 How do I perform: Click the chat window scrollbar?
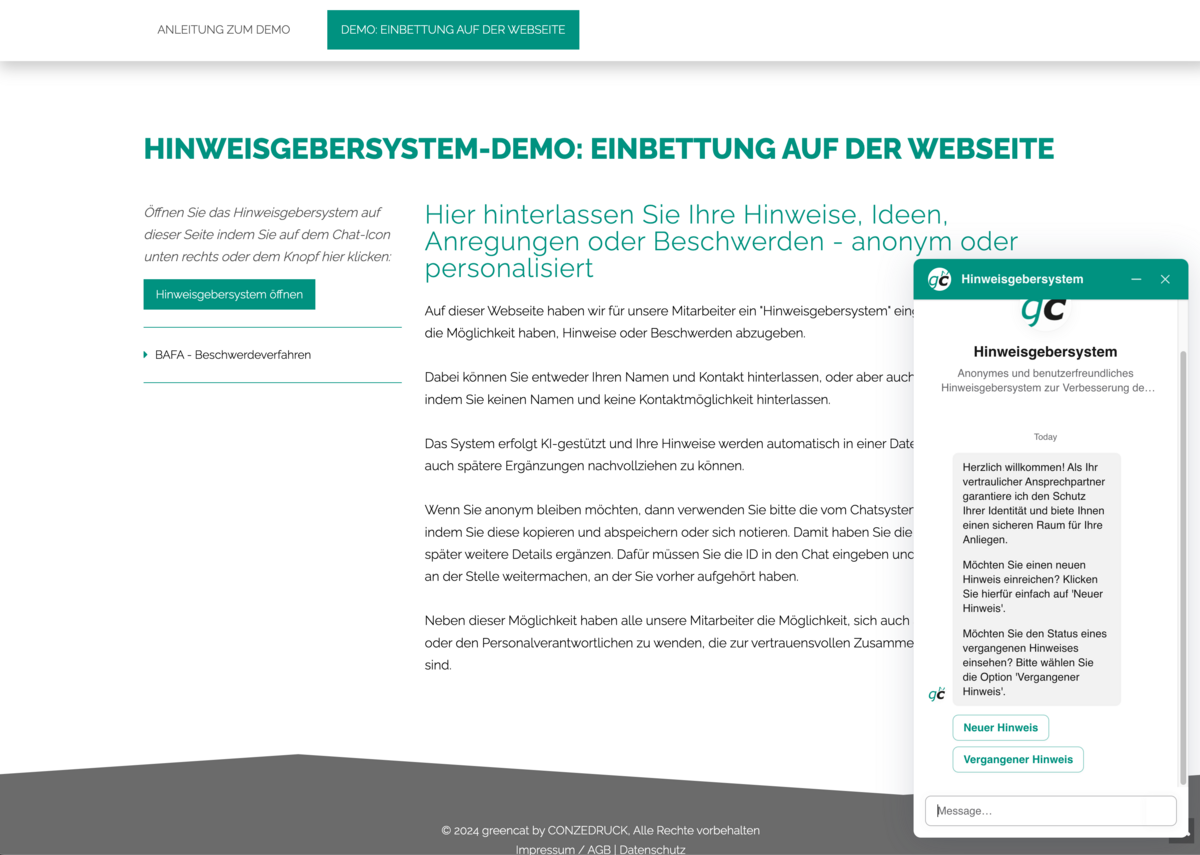pyautogui.click(x=1183, y=560)
